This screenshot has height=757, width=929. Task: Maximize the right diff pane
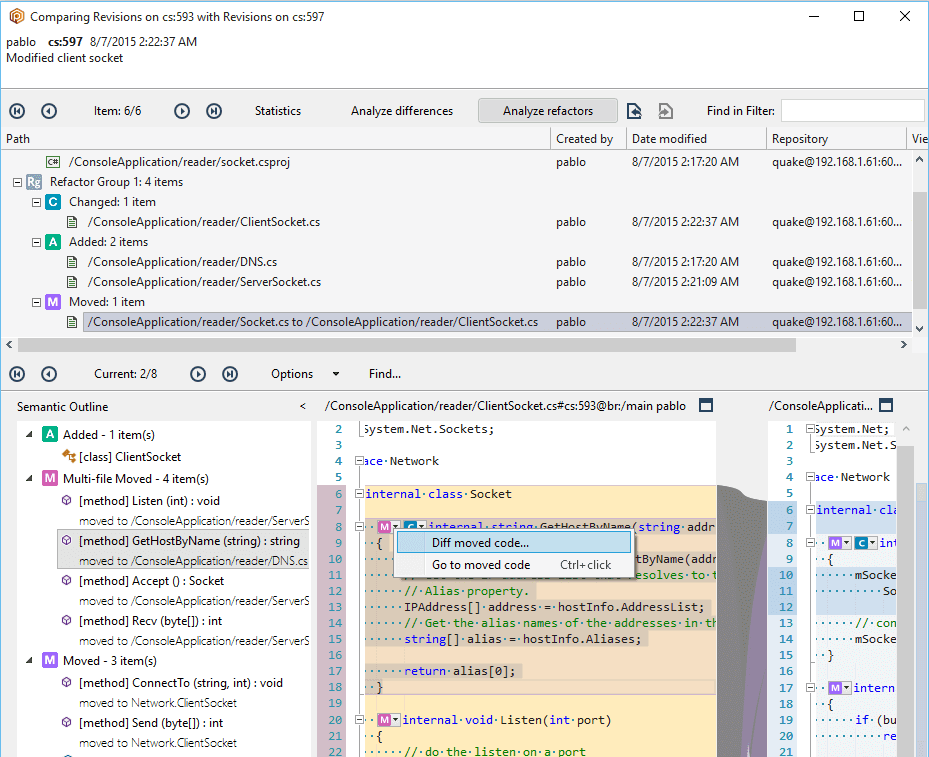(x=886, y=406)
